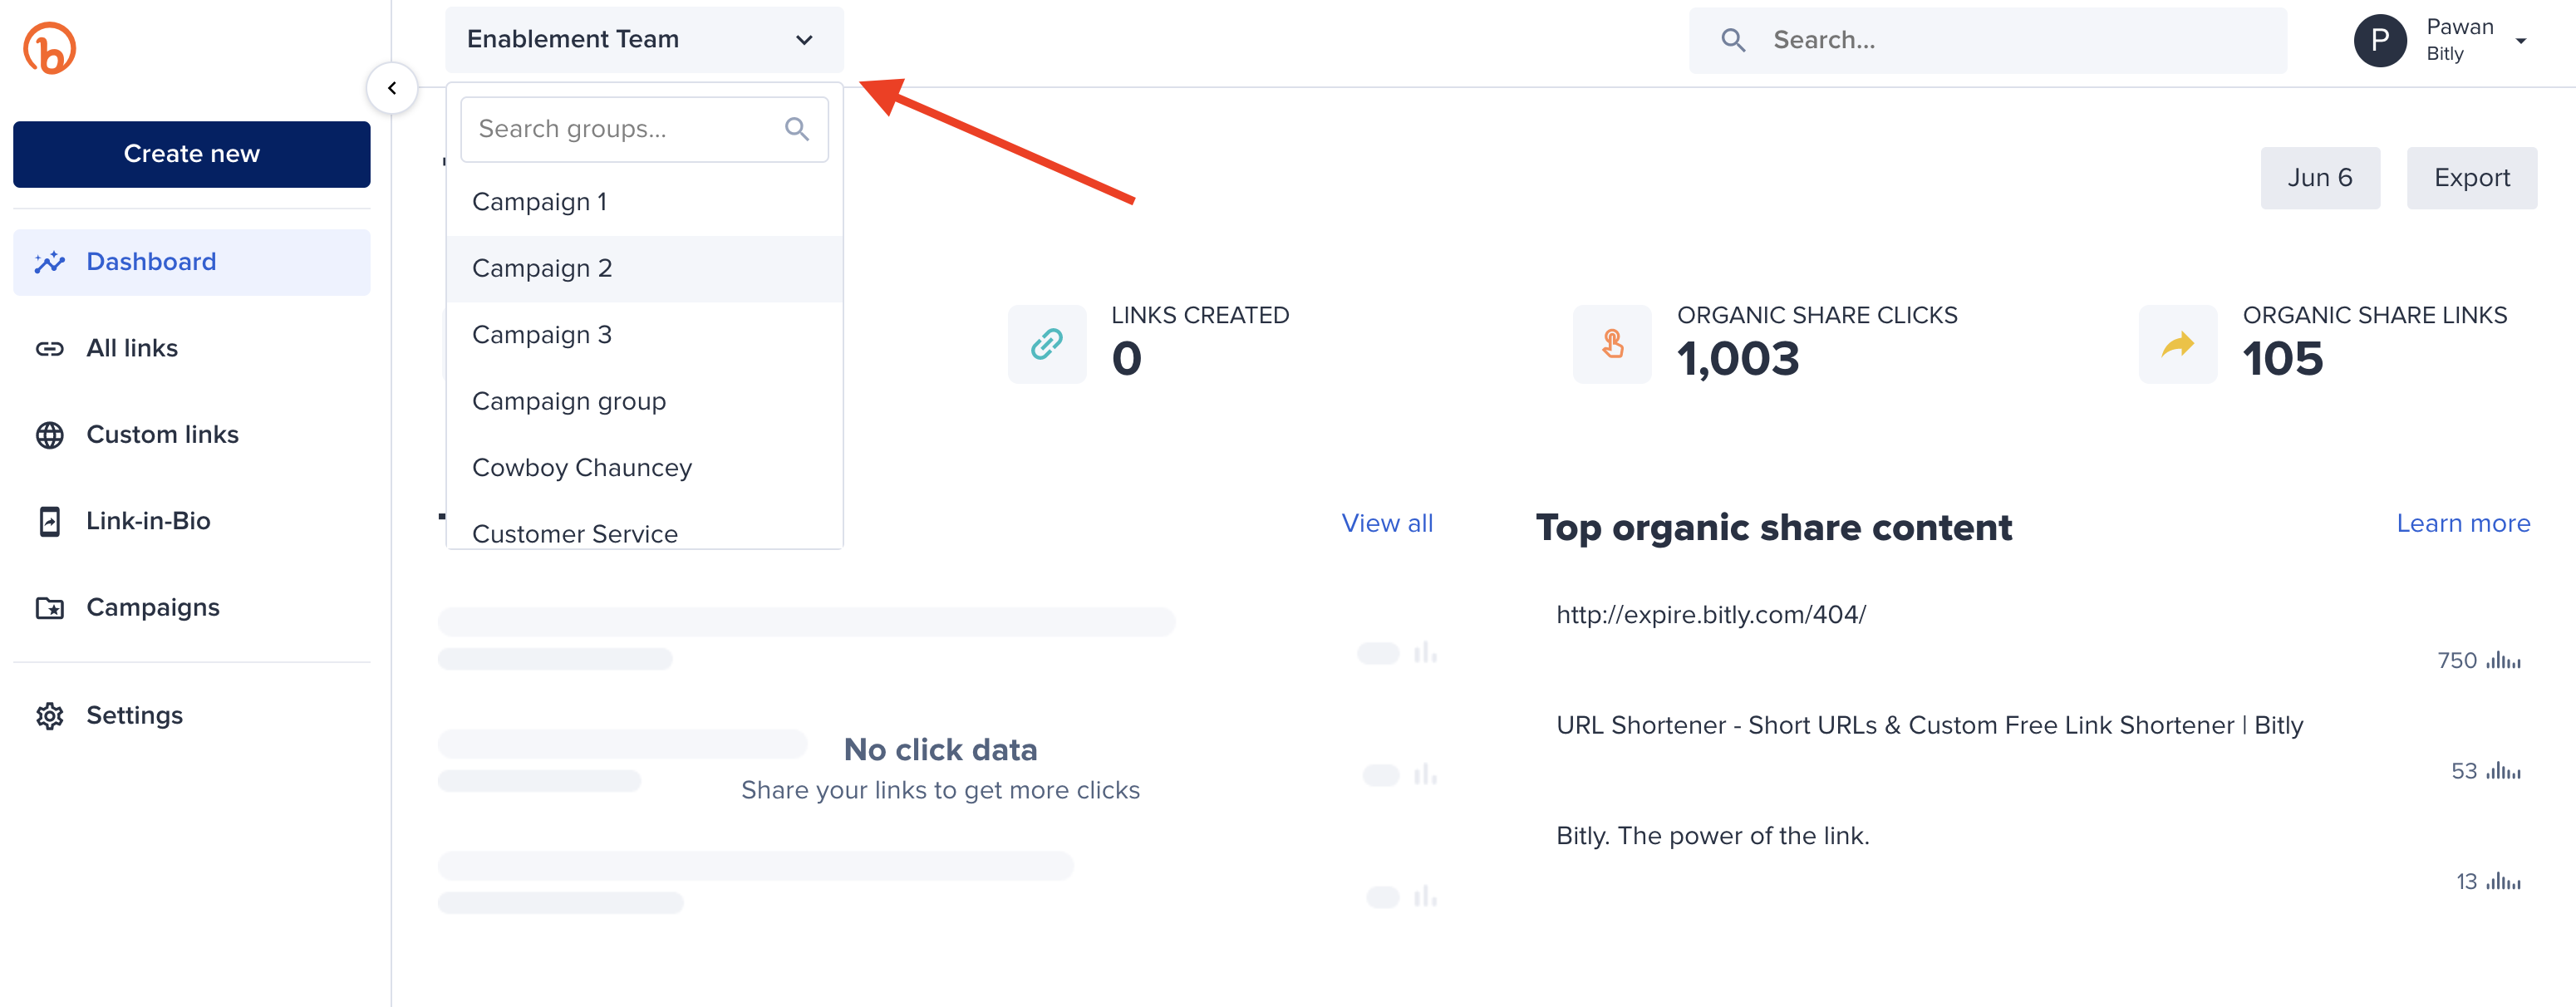Click the URL Shortener - Short URLs entry

tap(1930, 726)
